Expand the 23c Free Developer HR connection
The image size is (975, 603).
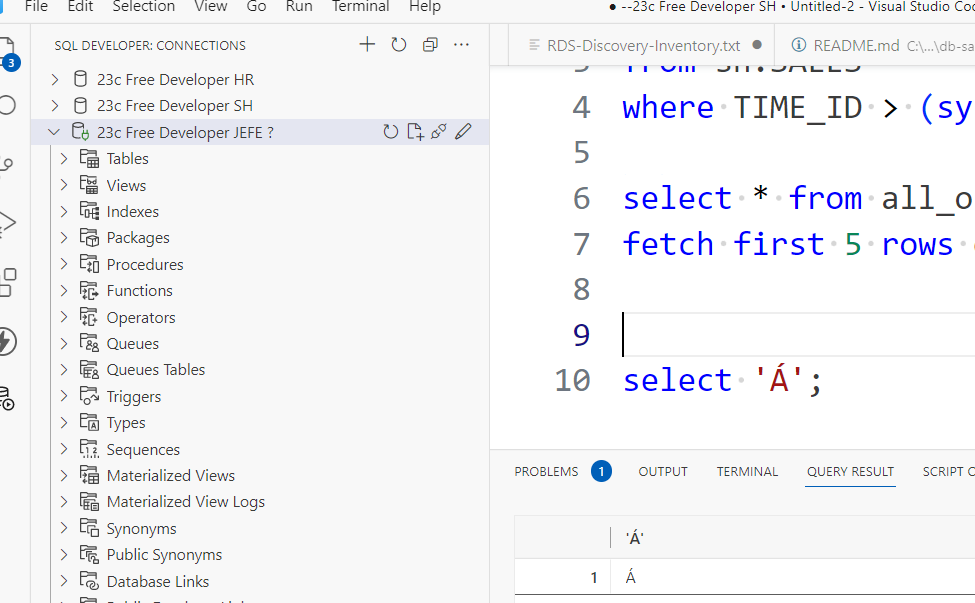(x=55, y=79)
